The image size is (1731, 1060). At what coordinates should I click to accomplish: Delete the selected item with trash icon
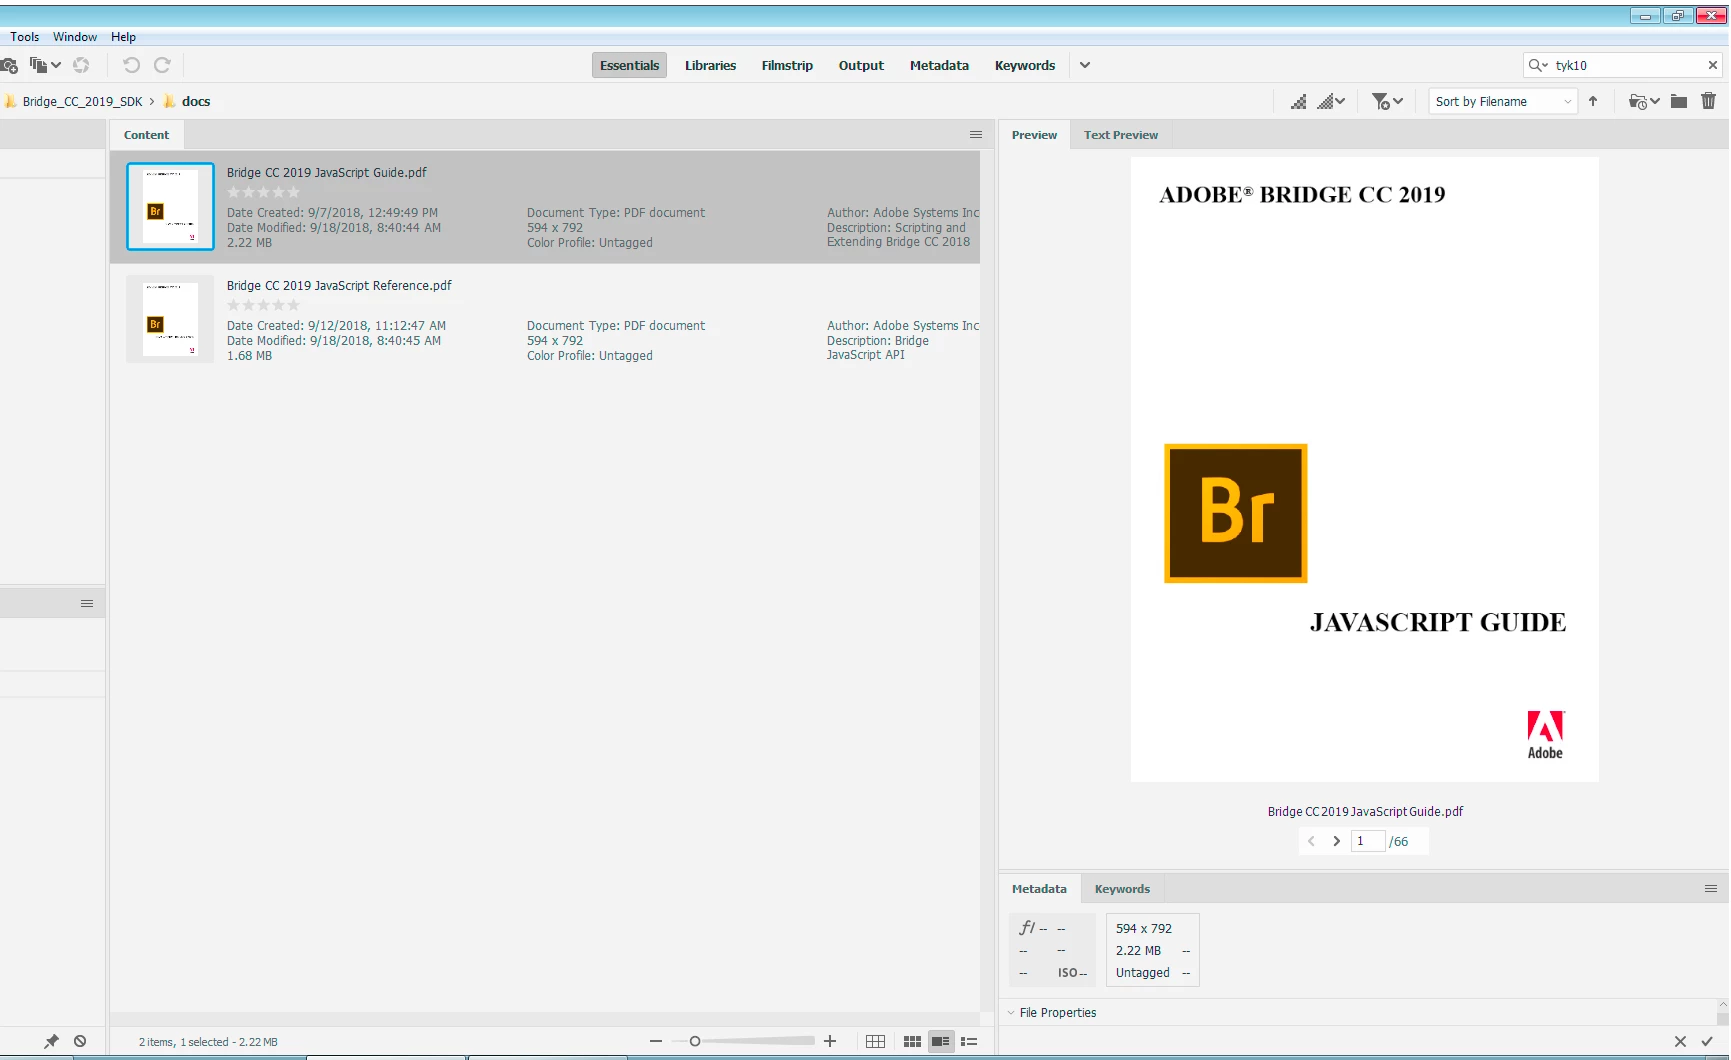pyautogui.click(x=1708, y=101)
